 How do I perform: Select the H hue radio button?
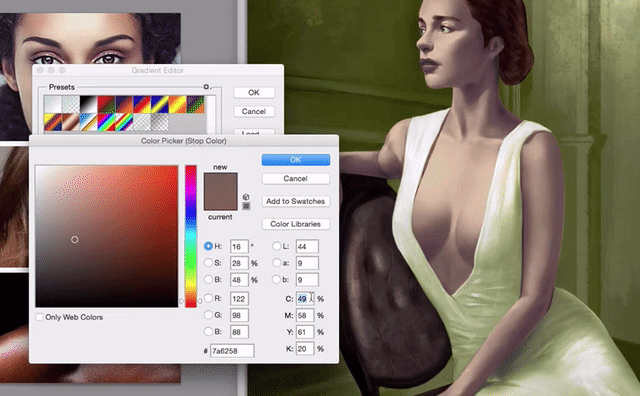pyautogui.click(x=208, y=246)
